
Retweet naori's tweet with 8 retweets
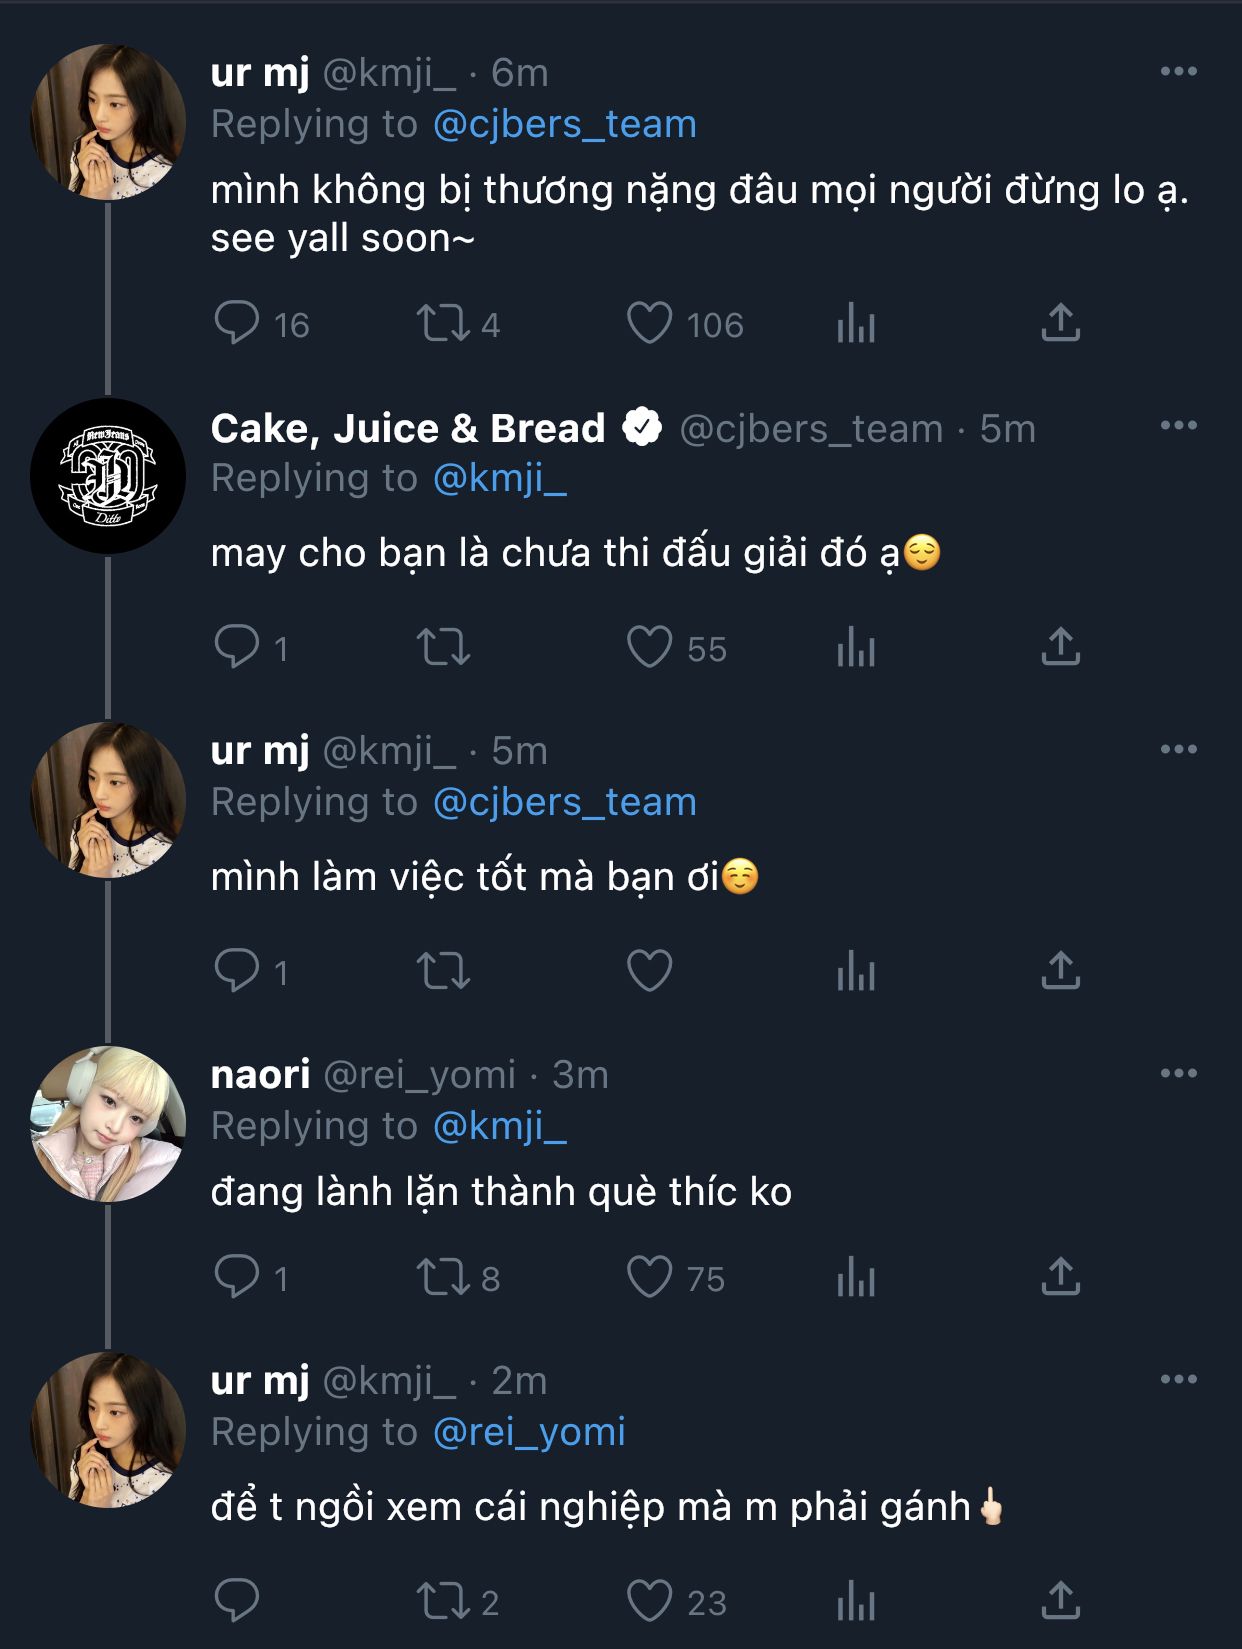(x=443, y=1277)
